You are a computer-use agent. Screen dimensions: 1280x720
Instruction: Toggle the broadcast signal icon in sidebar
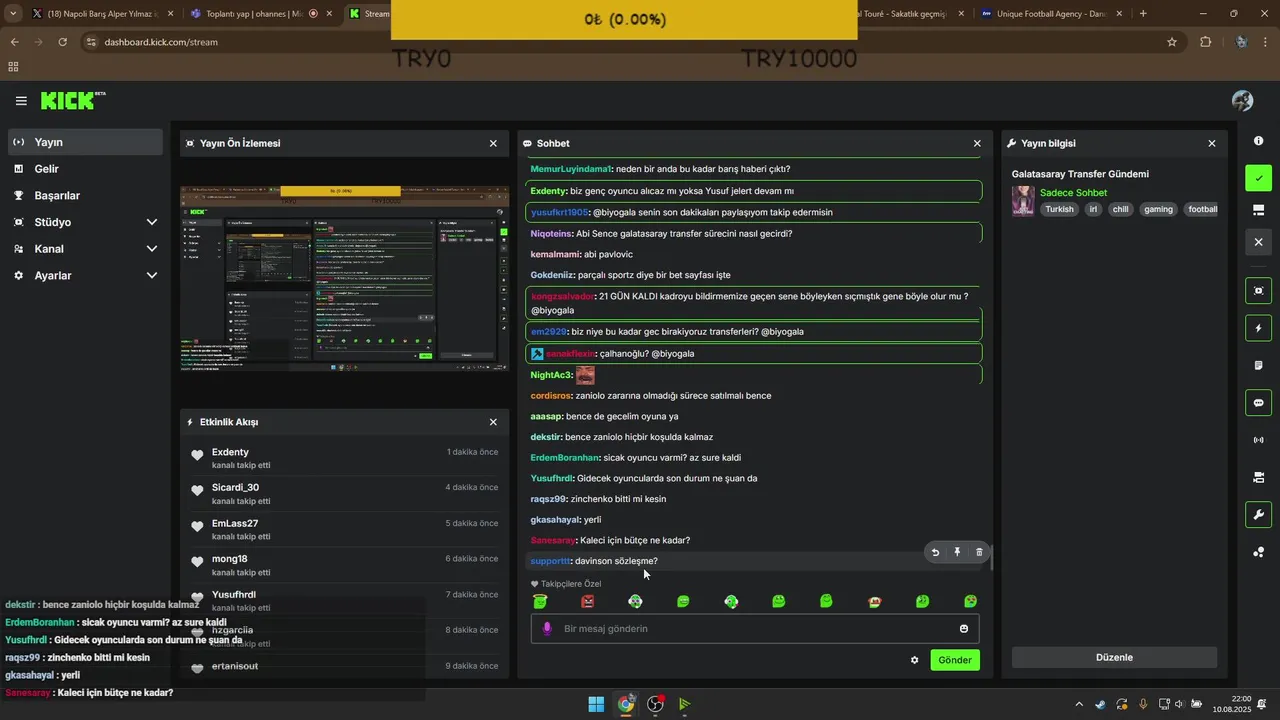(x=1258, y=440)
